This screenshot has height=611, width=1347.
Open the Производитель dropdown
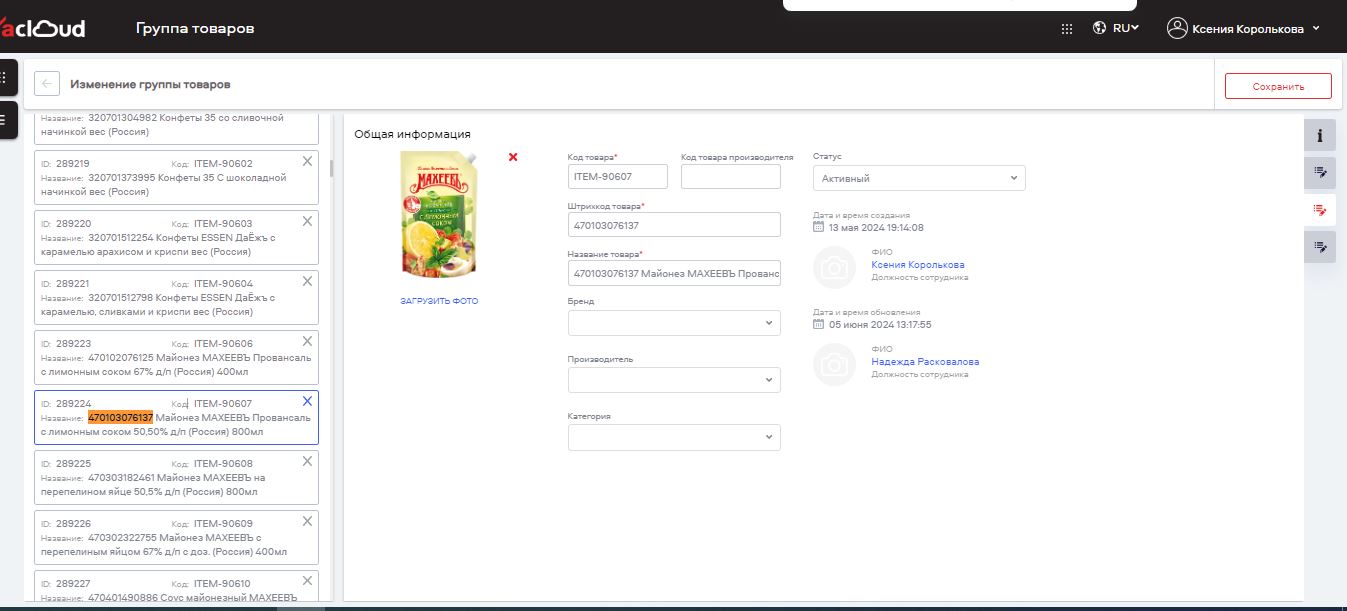coord(674,380)
